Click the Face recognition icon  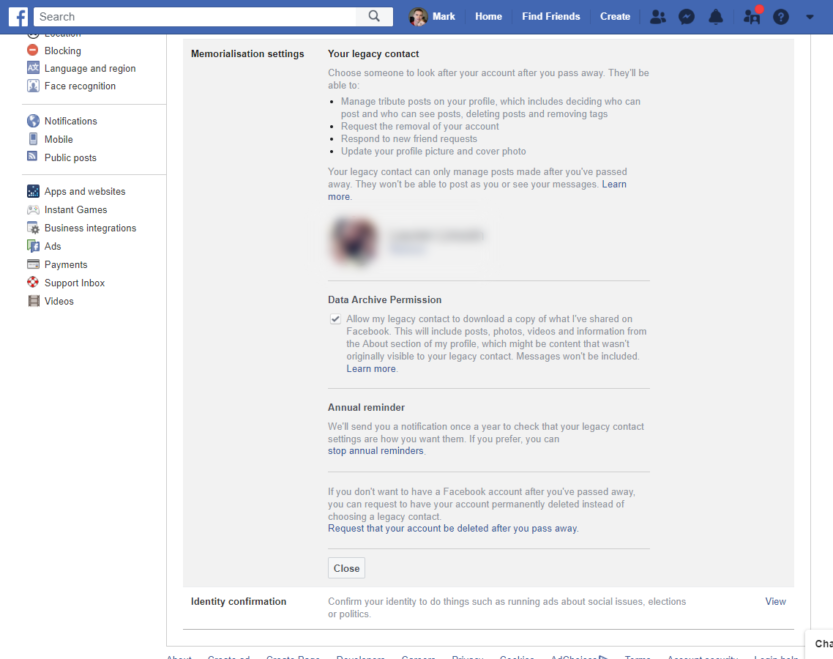(x=33, y=86)
